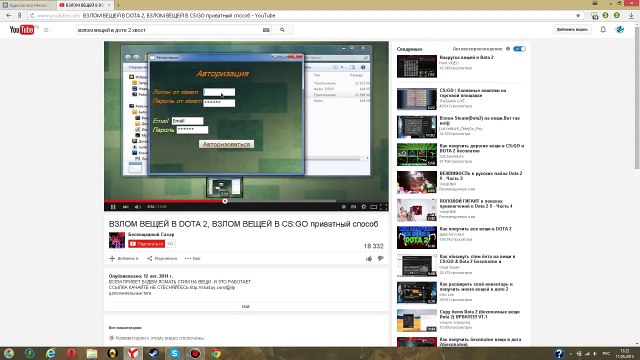
Task: Toggle the autoplay switch
Action: click(x=519, y=49)
